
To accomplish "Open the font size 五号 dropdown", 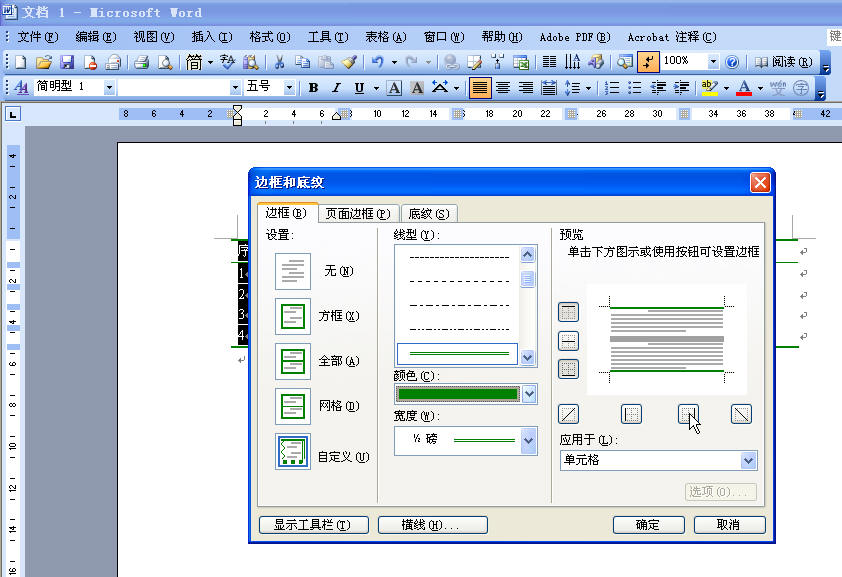I will [289, 87].
